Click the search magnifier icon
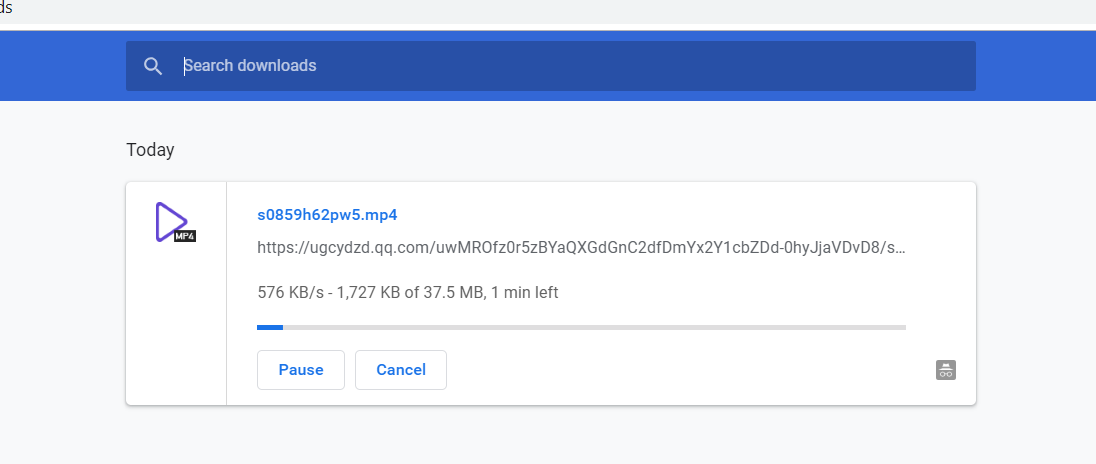The height and width of the screenshot is (464, 1096). point(153,66)
